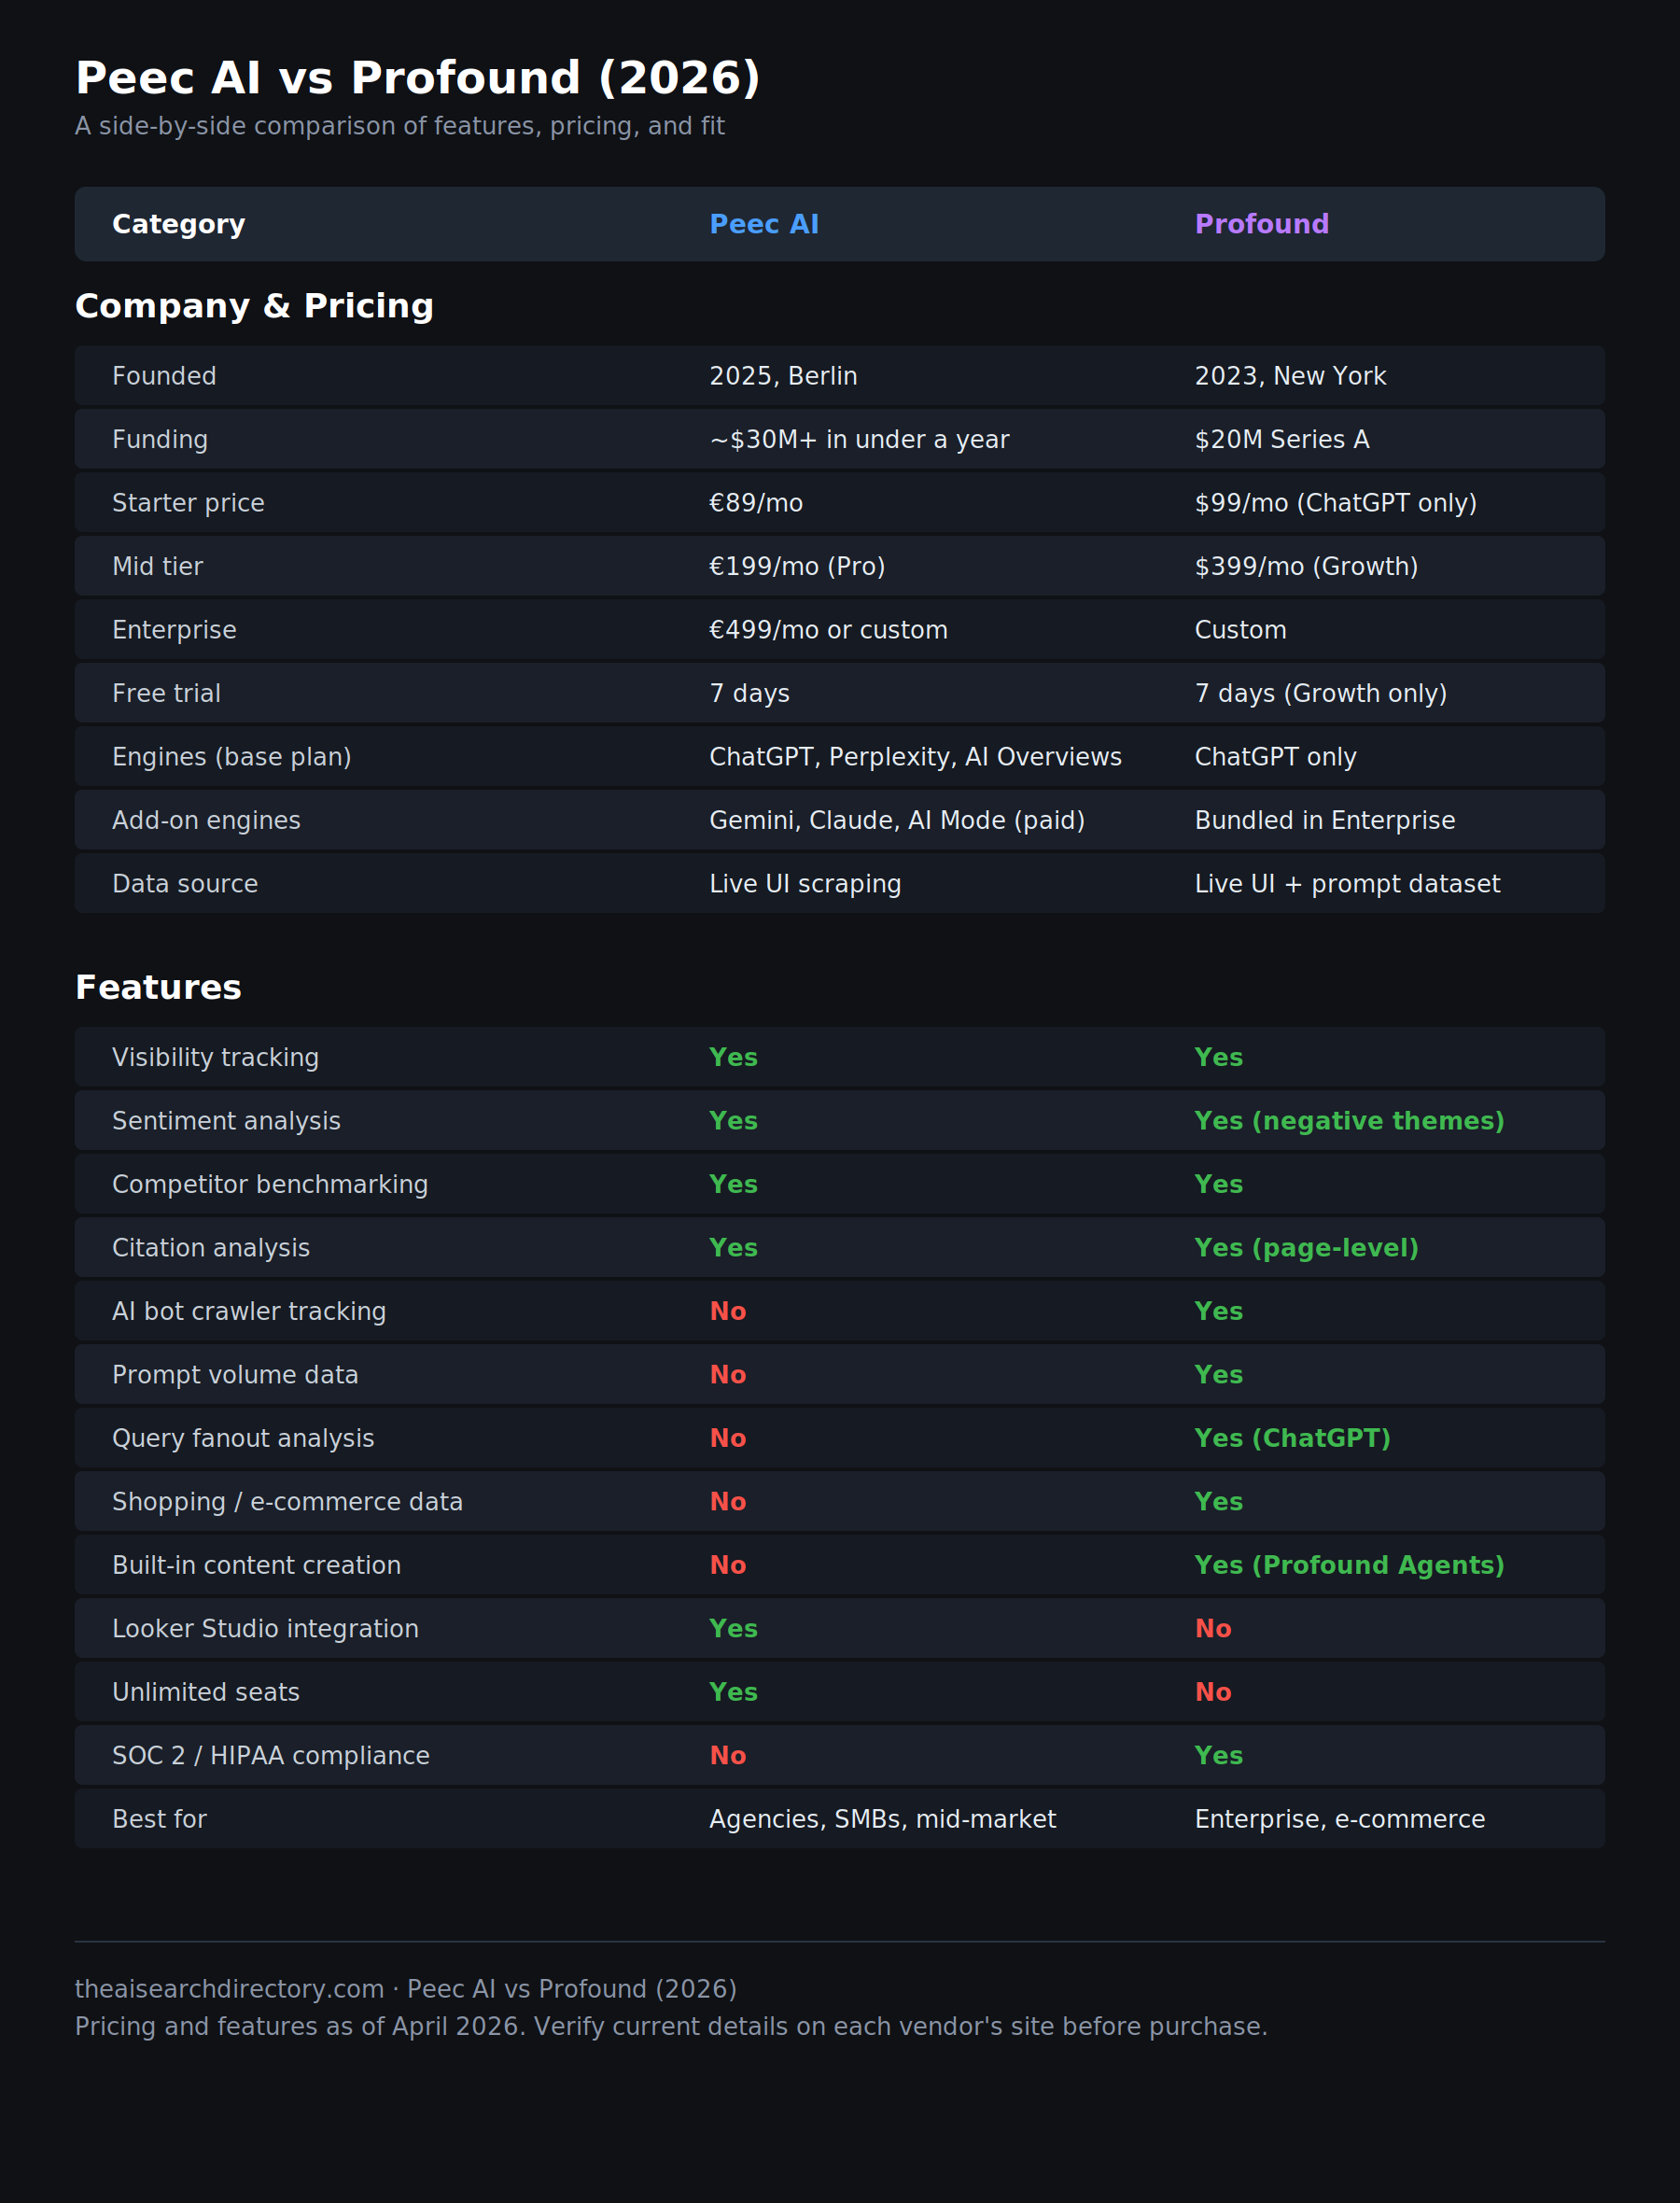The width and height of the screenshot is (1680, 2203).
Task: Click the Starter price row label
Action: [x=188, y=503]
